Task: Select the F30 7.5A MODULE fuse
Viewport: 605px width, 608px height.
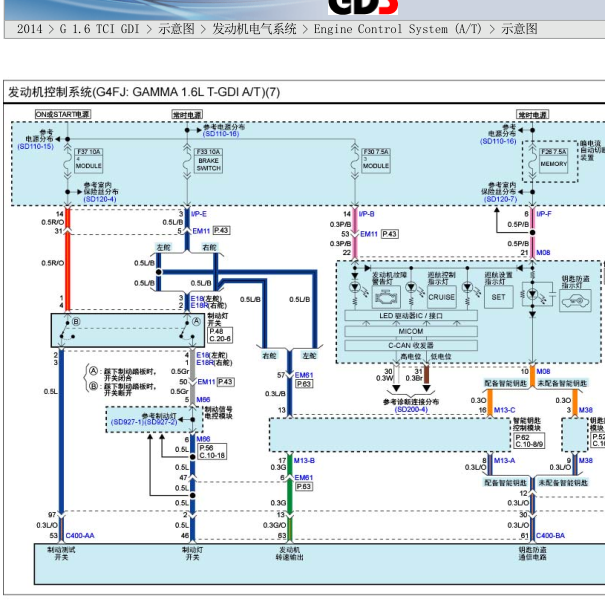Action: tap(376, 160)
